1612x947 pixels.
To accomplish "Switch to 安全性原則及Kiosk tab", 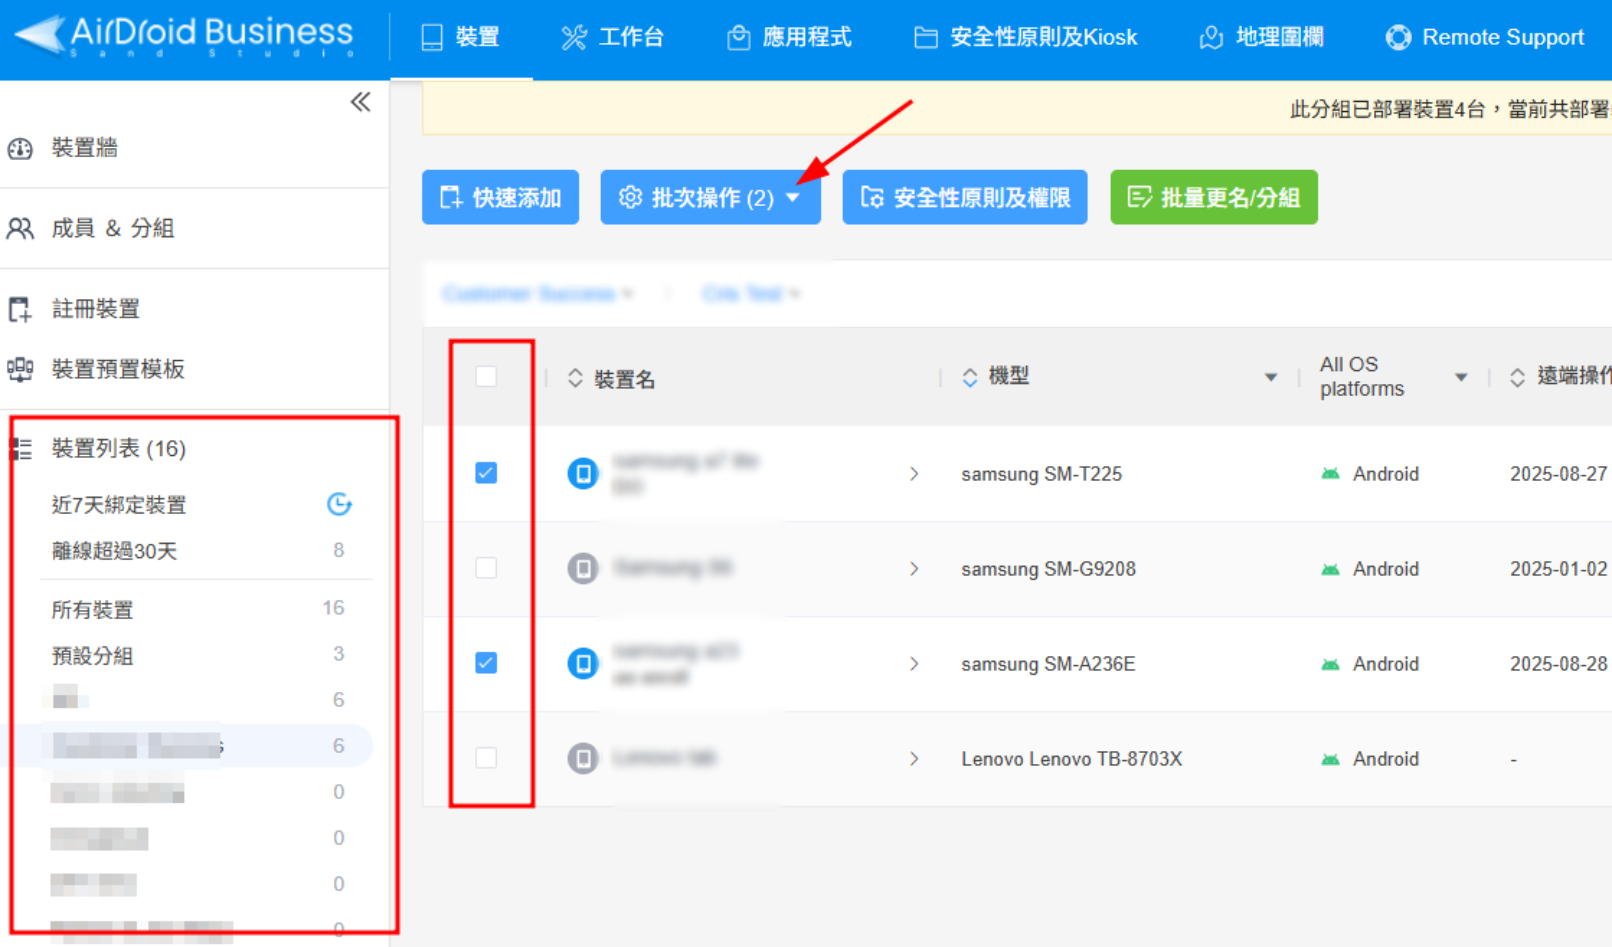I will 1026,38.
